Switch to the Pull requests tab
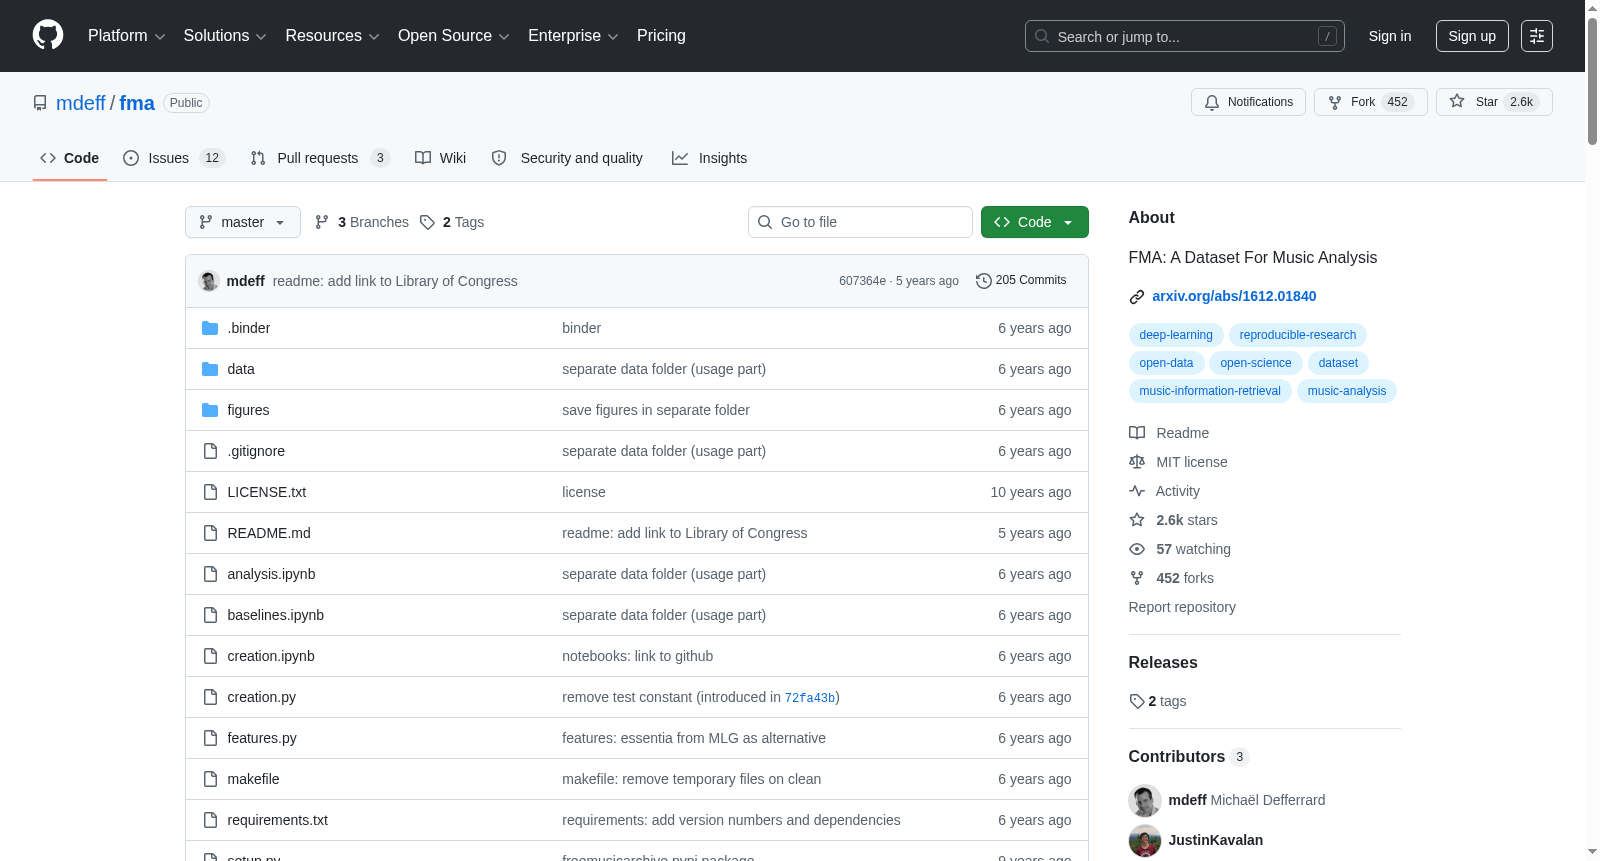Image resolution: width=1600 pixels, height=861 pixels. pos(320,158)
